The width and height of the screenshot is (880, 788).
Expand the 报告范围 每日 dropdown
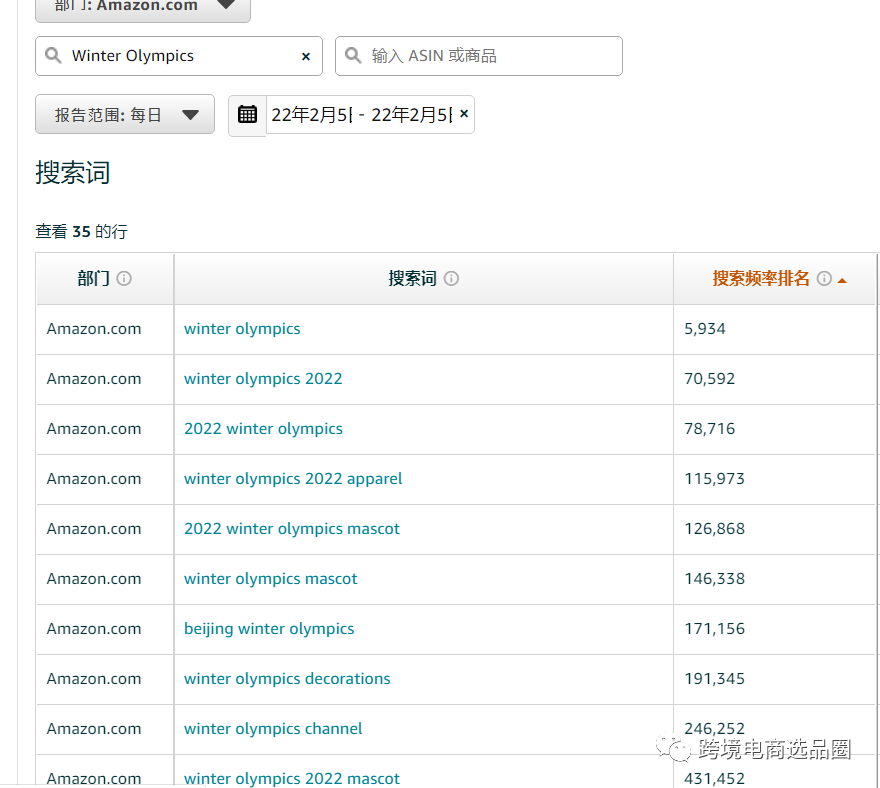point(125,115)
